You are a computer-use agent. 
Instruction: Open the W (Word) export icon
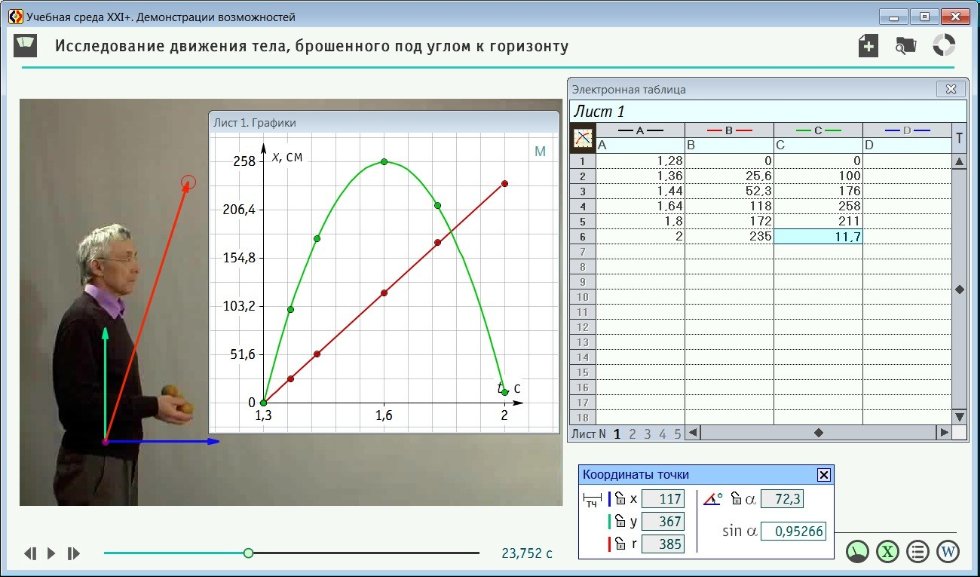click(947, 551)
